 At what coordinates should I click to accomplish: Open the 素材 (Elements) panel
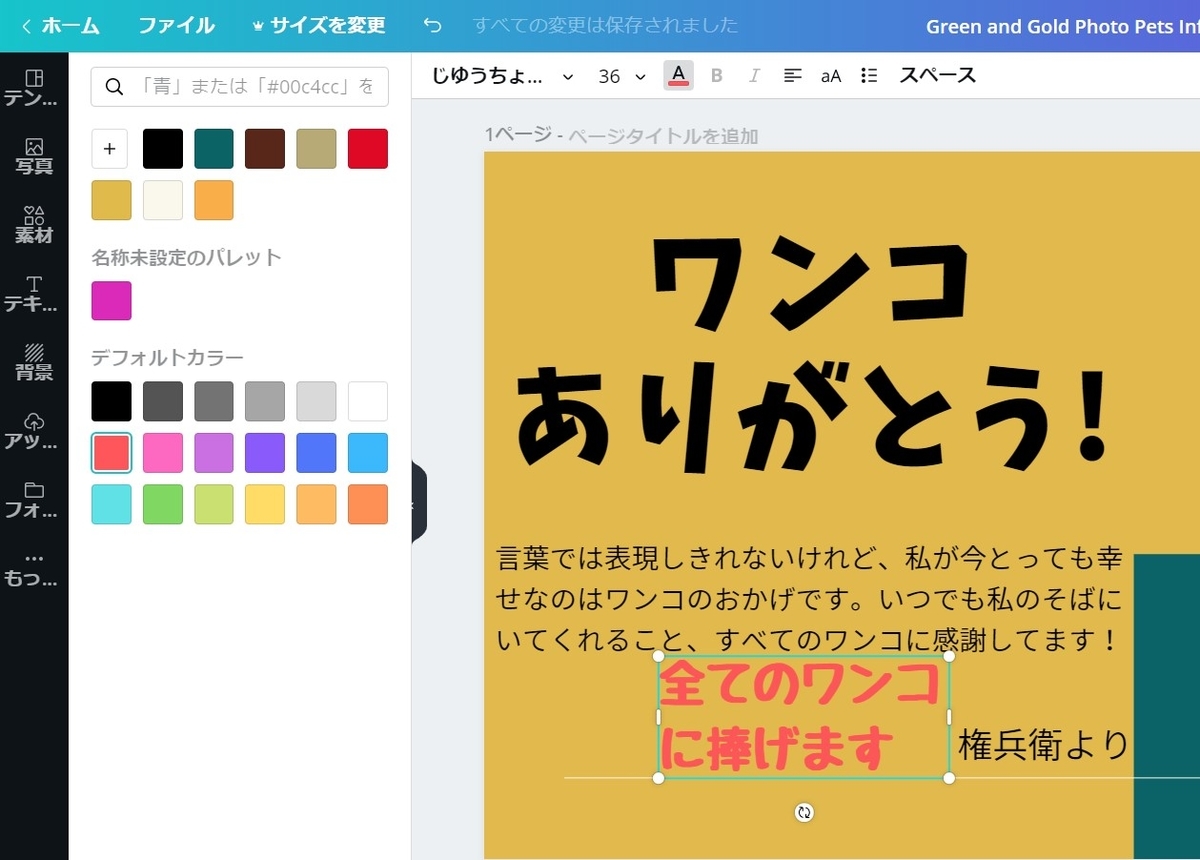click(x=34, y=225)
